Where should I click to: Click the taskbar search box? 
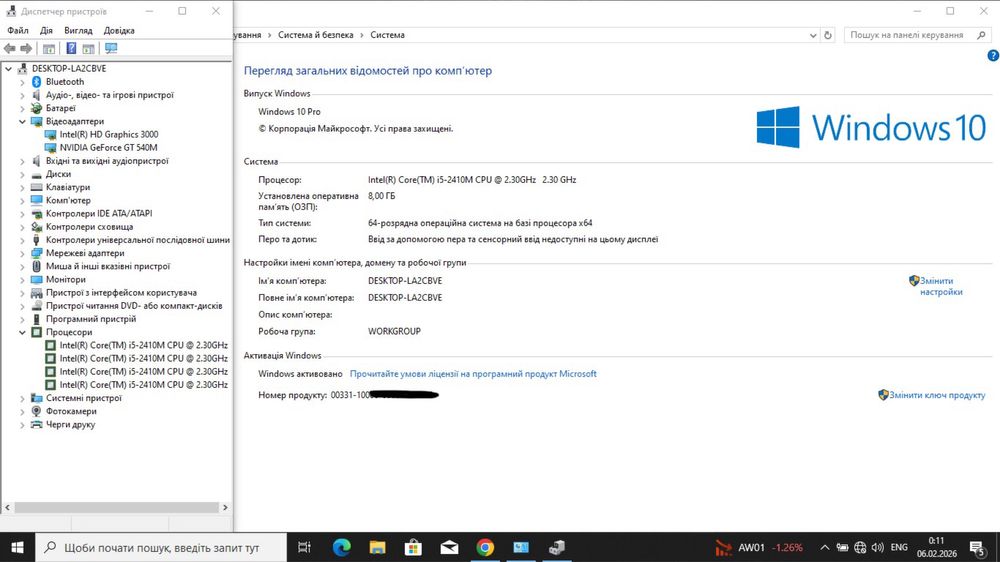[x=161, y=547]
